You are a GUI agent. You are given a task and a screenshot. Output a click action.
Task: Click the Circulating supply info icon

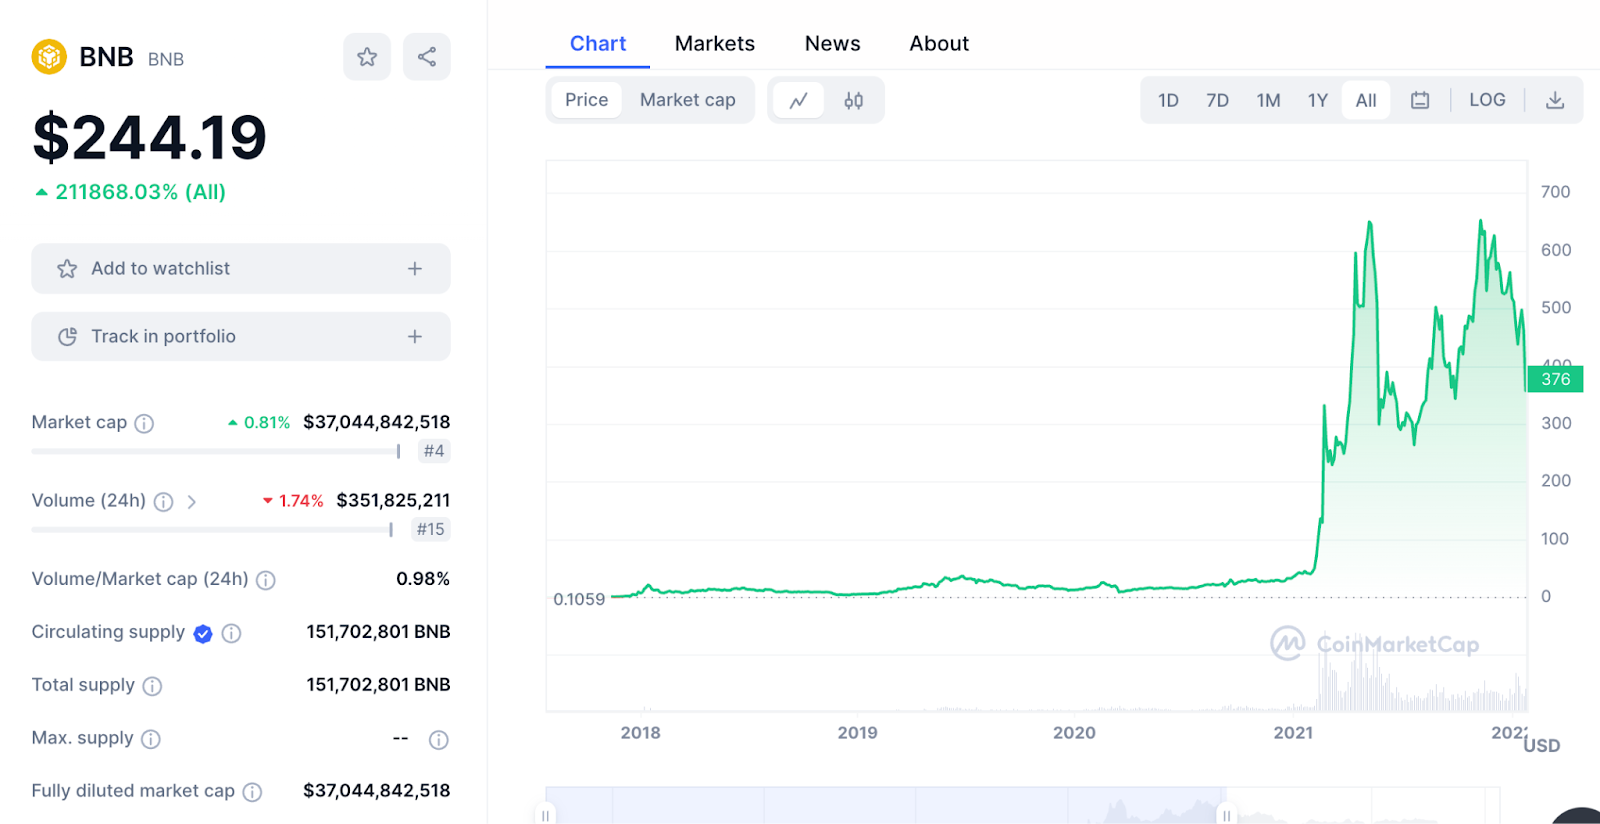231,633
